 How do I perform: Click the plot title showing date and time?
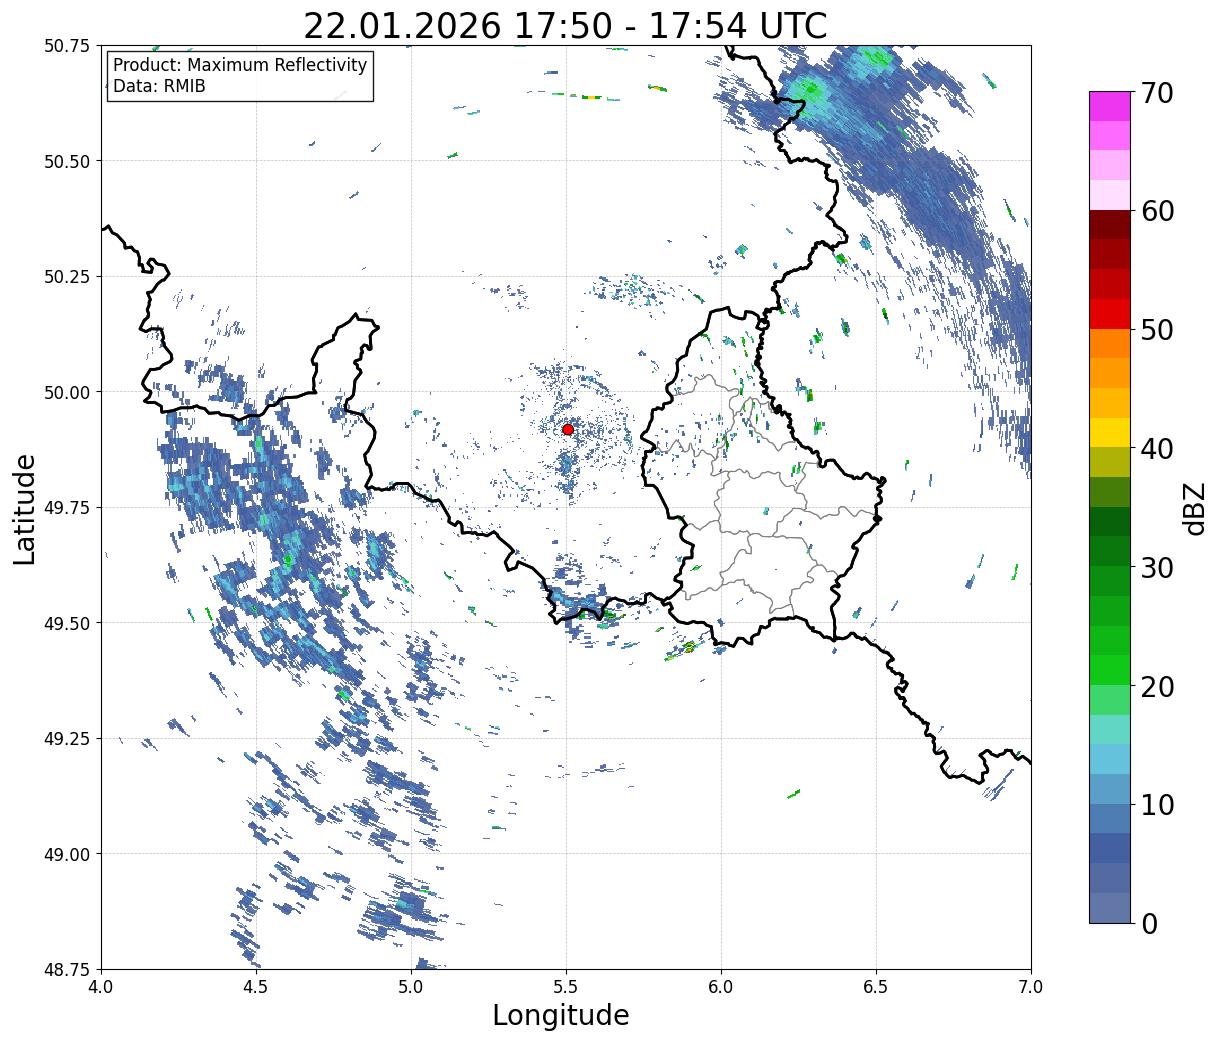pos(565,25)
